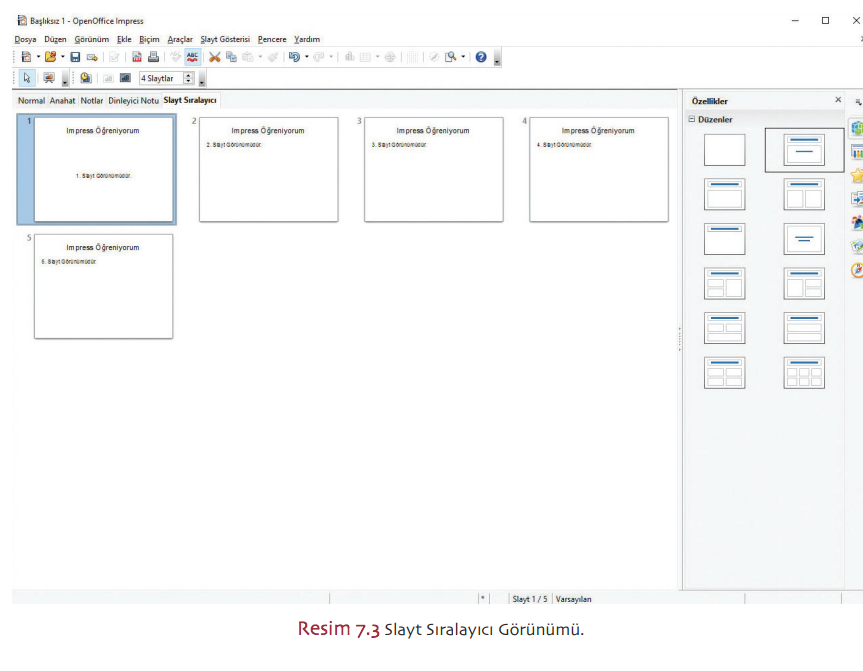
Task: Click the Cut scissors icon
Action: (214, 58)
